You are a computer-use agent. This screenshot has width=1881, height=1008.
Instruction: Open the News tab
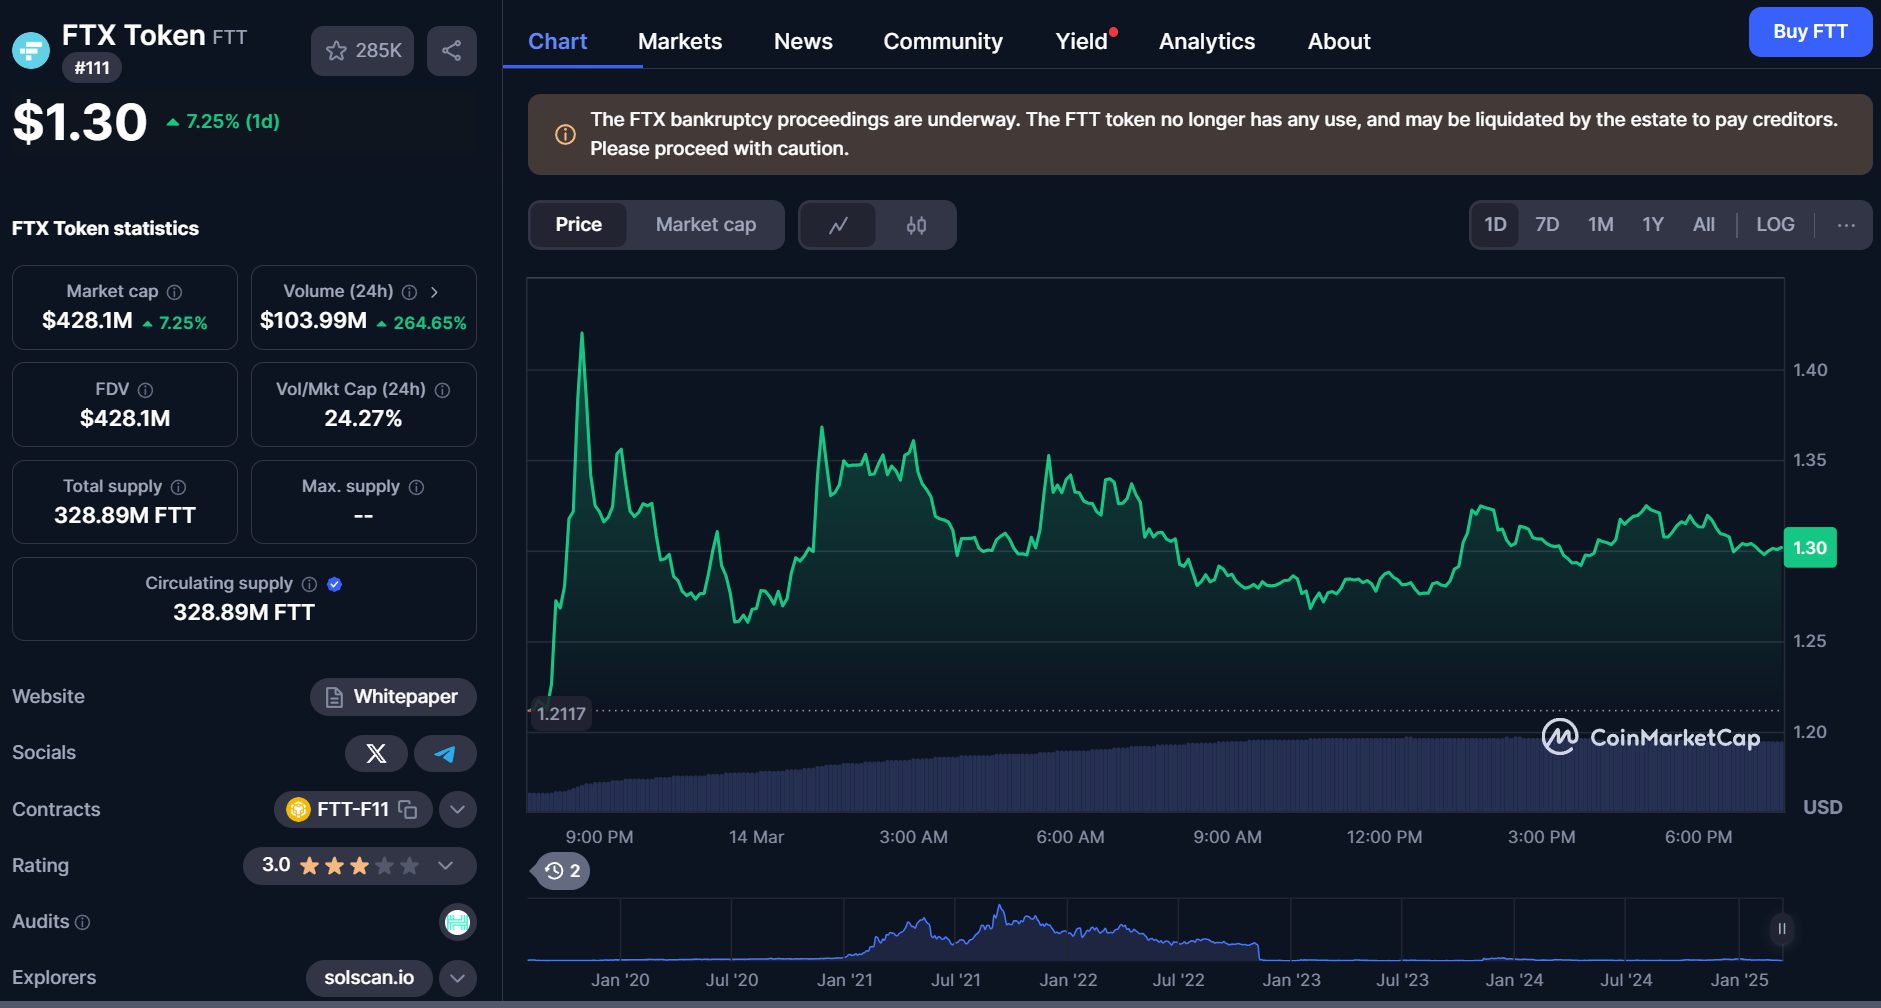point(803,41)
